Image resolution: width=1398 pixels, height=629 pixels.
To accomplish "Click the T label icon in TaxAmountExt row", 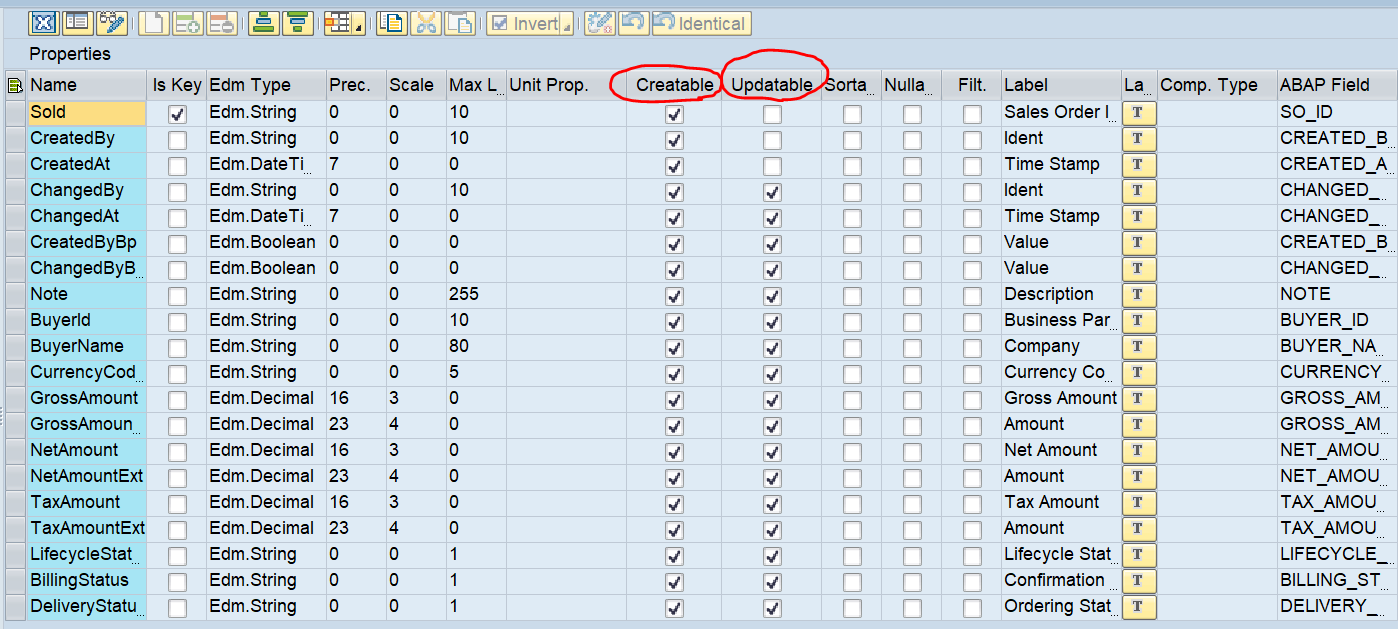I will (x=1139, y=528).
